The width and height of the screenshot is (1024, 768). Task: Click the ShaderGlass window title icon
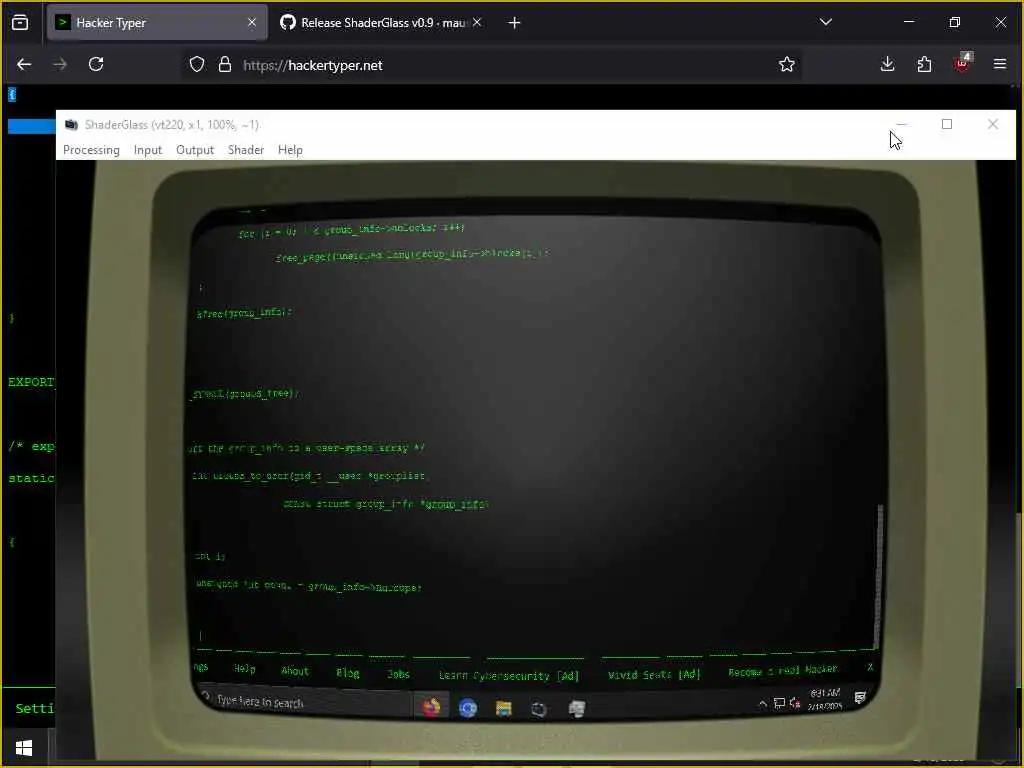(71, 125)
